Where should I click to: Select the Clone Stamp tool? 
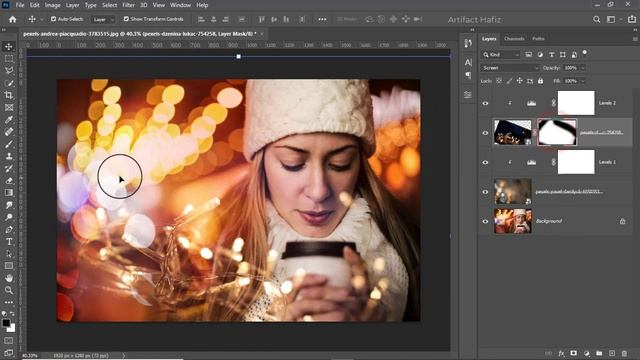[9, 156]
